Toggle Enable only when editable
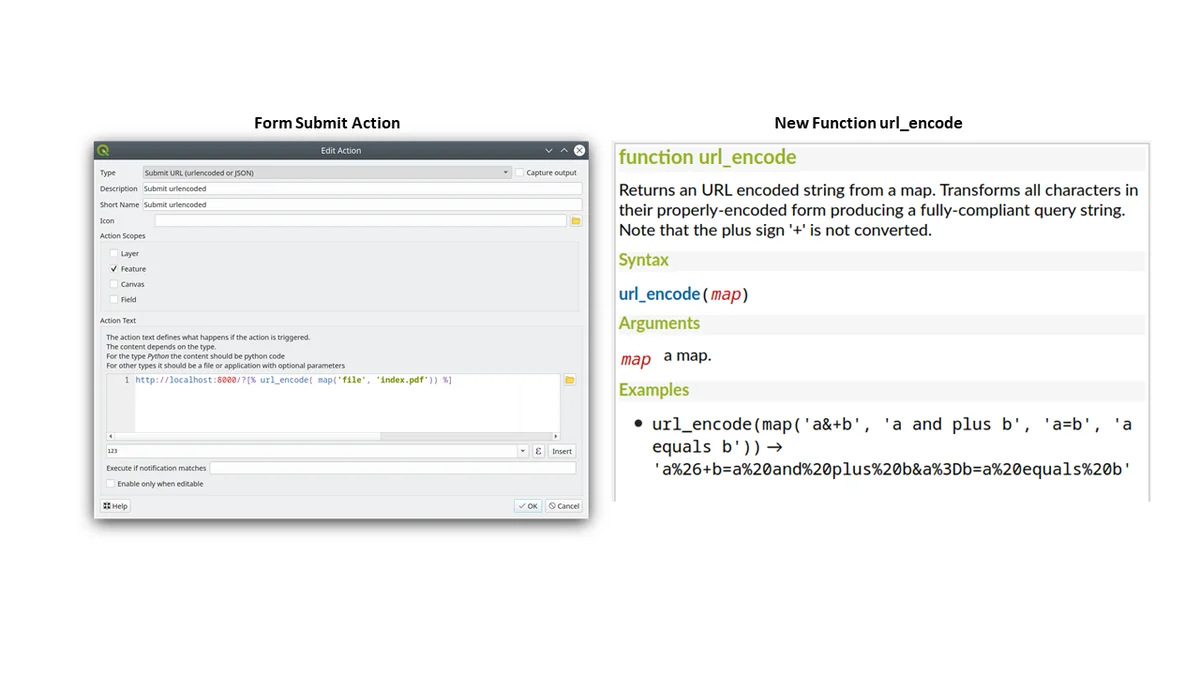This screenshot has width=1200, height=675. pos(111,484)
